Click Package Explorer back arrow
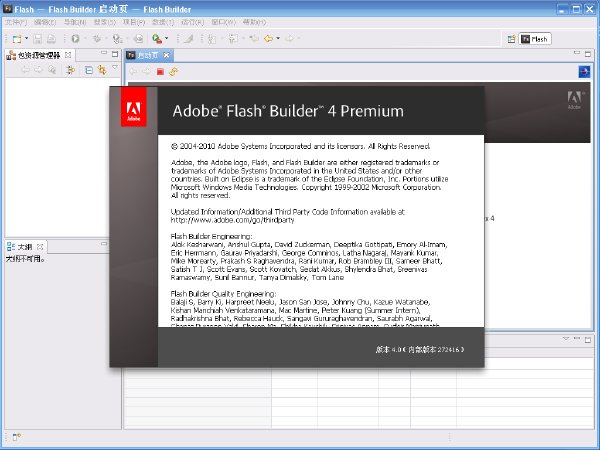Viewport: 600px width, 450px height. click(25, 70)
